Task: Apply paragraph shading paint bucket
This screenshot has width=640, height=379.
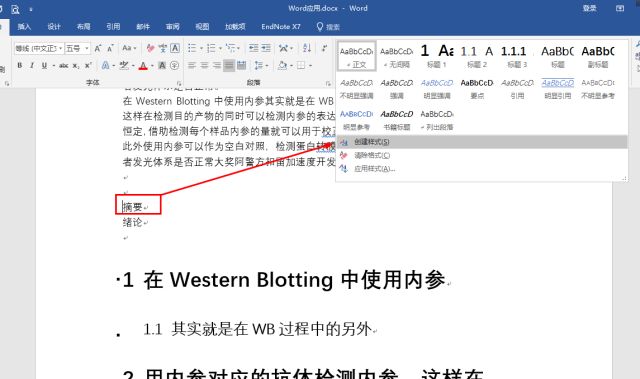Action: pyautogui.click(x=282, y=65)
